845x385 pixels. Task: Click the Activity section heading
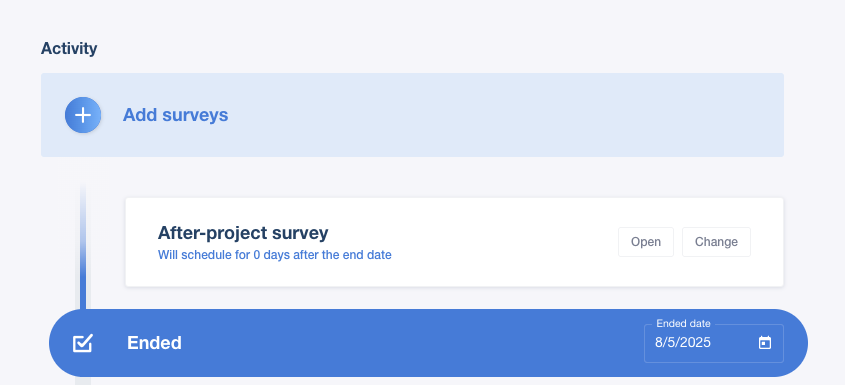[x=69, y=49]
